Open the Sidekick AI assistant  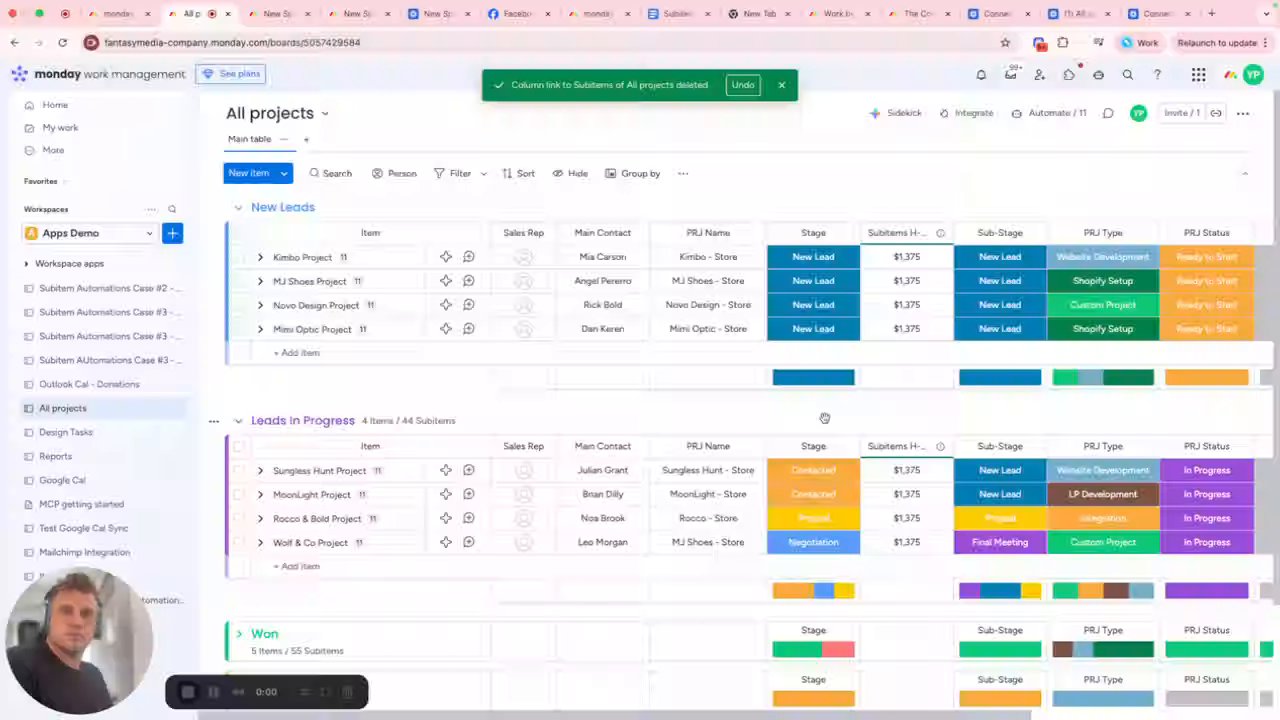(x=896, y=113)
